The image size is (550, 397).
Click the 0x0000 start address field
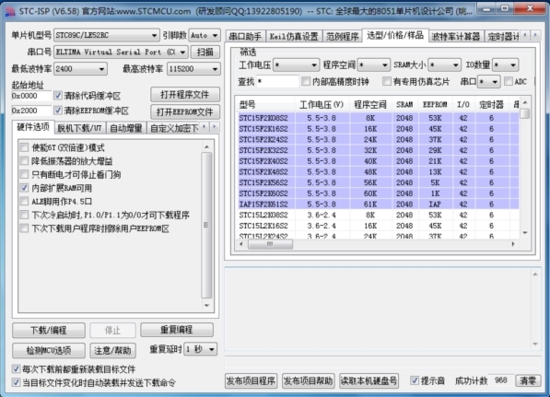(x=31, y=96)
